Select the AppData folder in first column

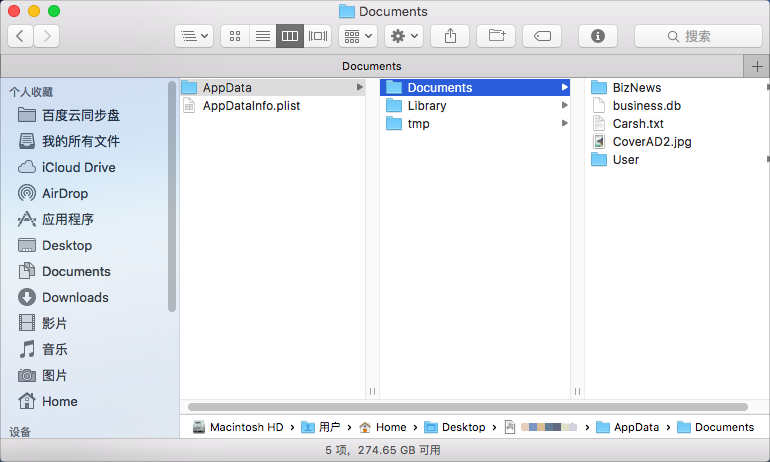273,87
